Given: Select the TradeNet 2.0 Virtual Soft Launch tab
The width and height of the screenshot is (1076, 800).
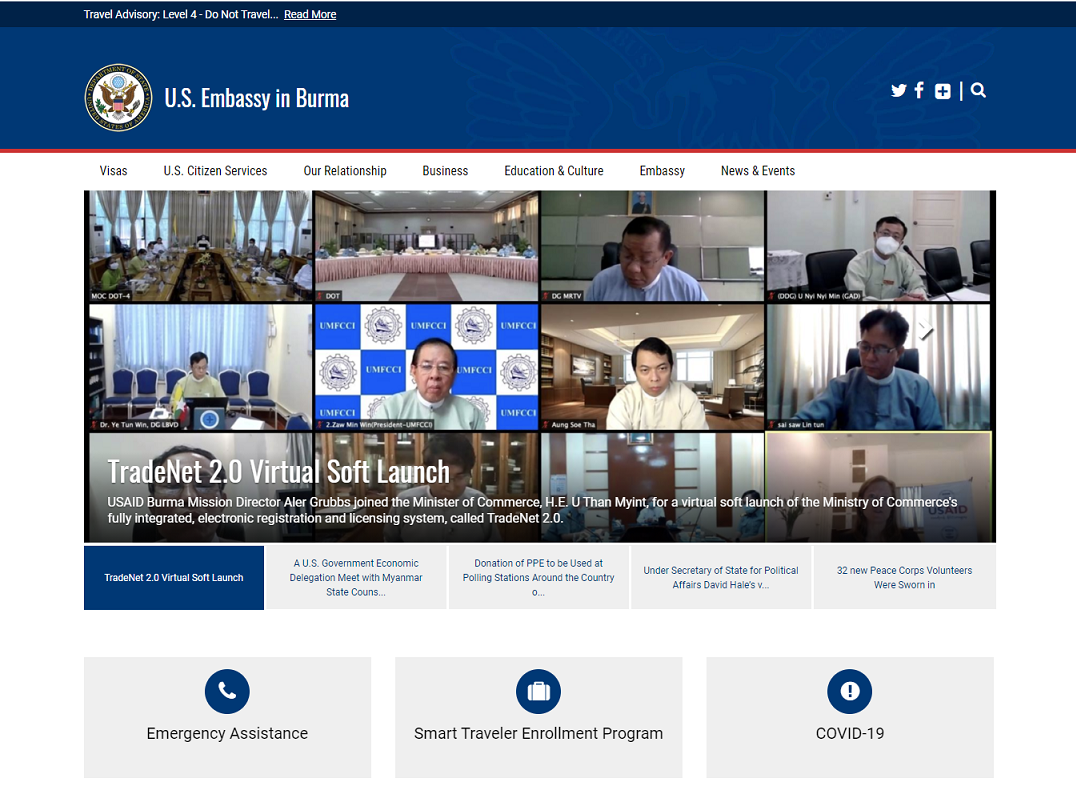Looking at the screenshot, I should pos(174,578).
